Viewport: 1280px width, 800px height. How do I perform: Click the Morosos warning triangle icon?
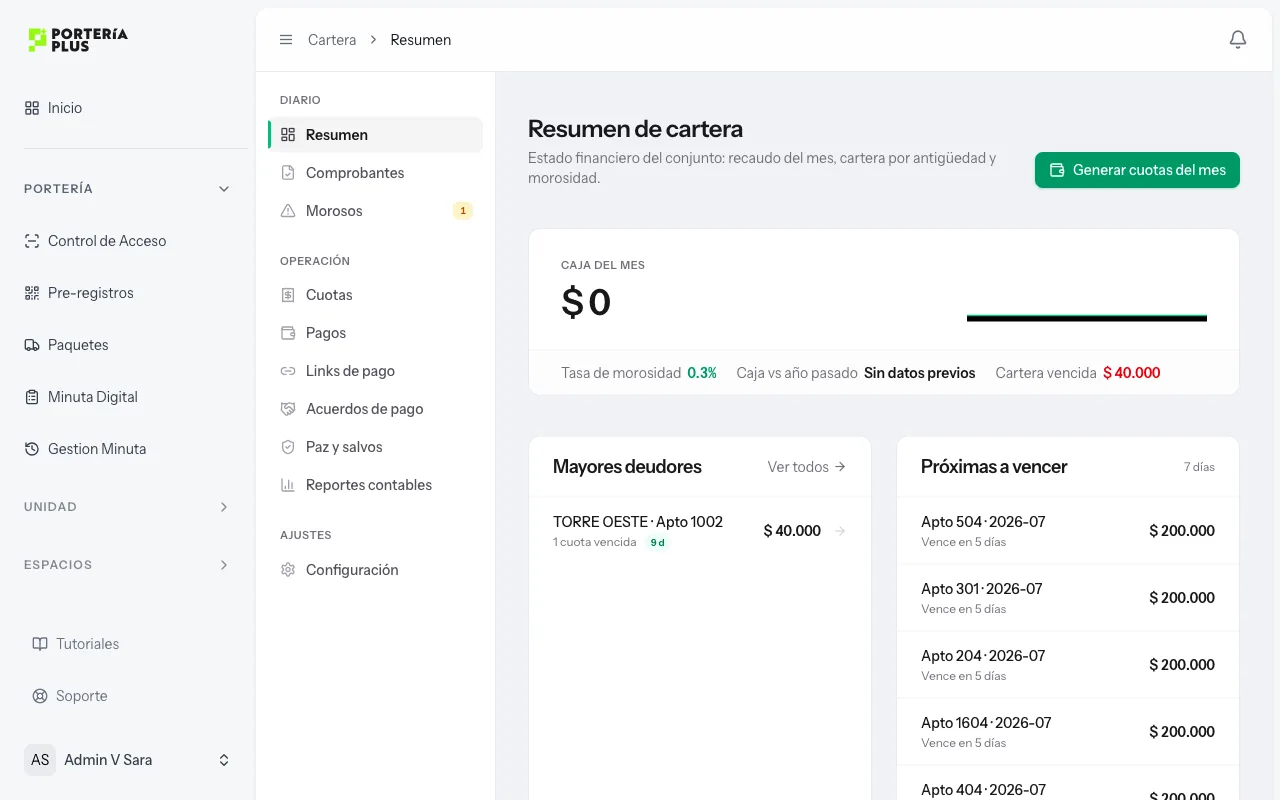coord(288,211)
